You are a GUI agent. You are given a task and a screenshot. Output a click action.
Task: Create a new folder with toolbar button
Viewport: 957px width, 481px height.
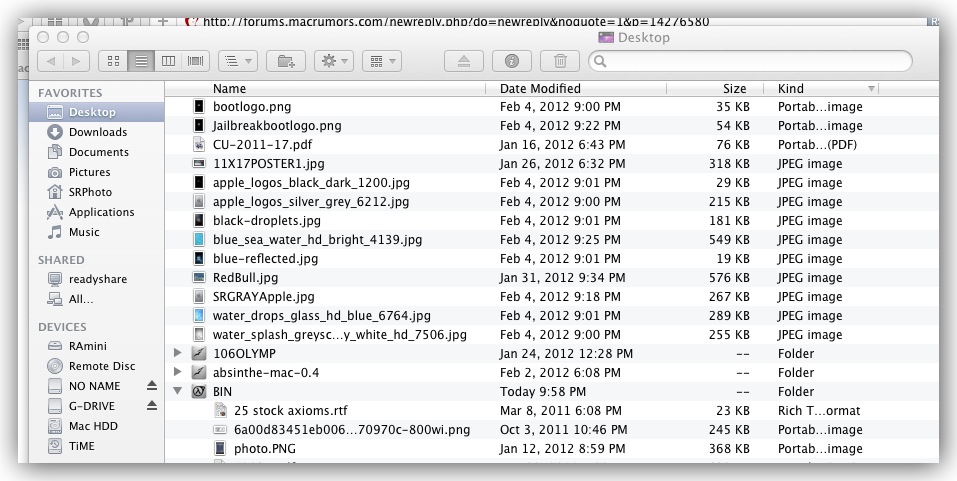(286, 61)
